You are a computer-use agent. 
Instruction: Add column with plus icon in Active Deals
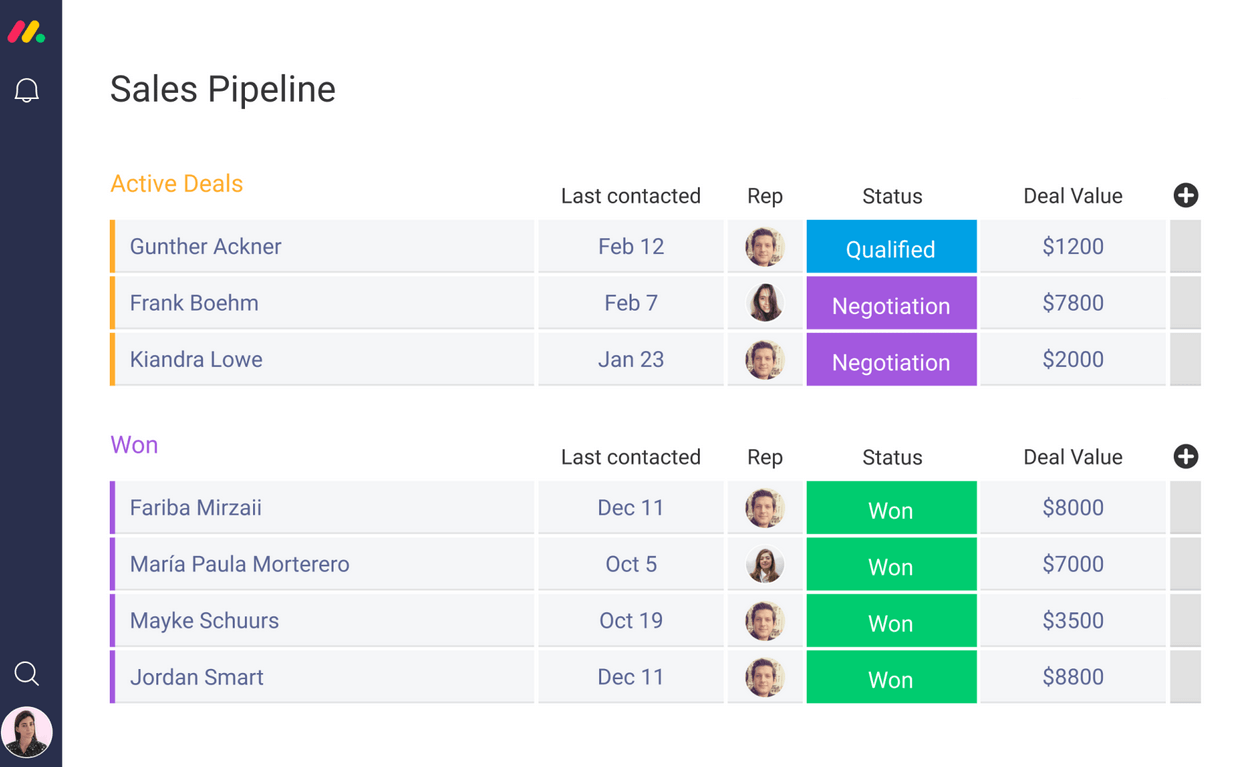[1185, 196]
